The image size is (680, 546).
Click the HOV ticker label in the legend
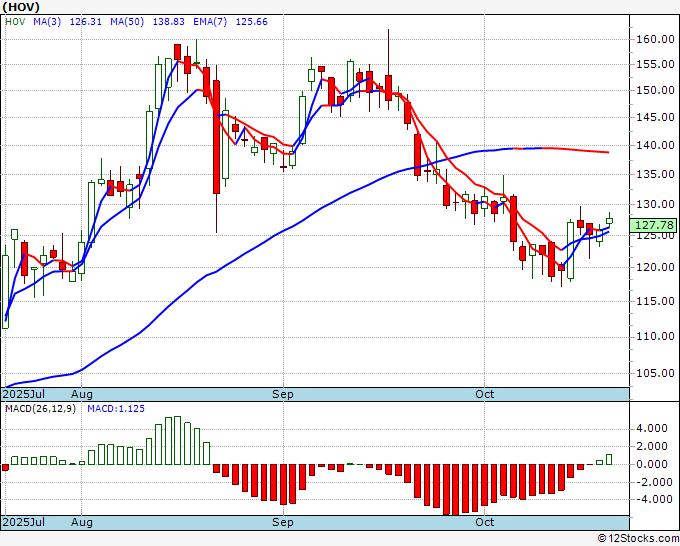coord(15,22)
